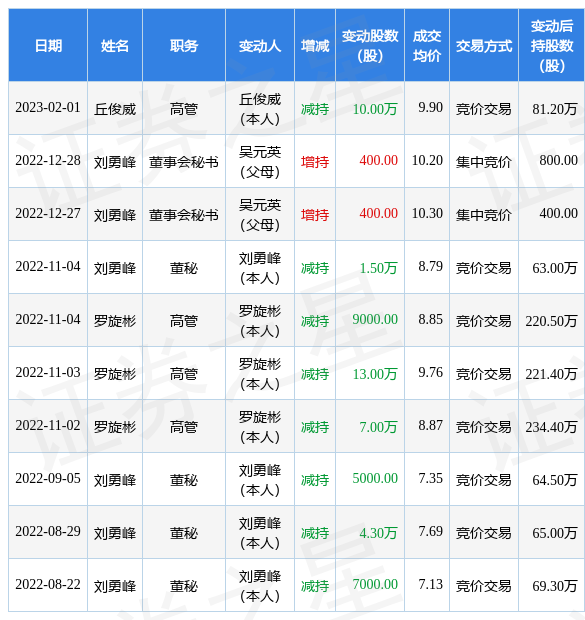The height and width of the screenshot is (620, 585).
Task: Click the 4.30万 share change value
Action: 378,533
